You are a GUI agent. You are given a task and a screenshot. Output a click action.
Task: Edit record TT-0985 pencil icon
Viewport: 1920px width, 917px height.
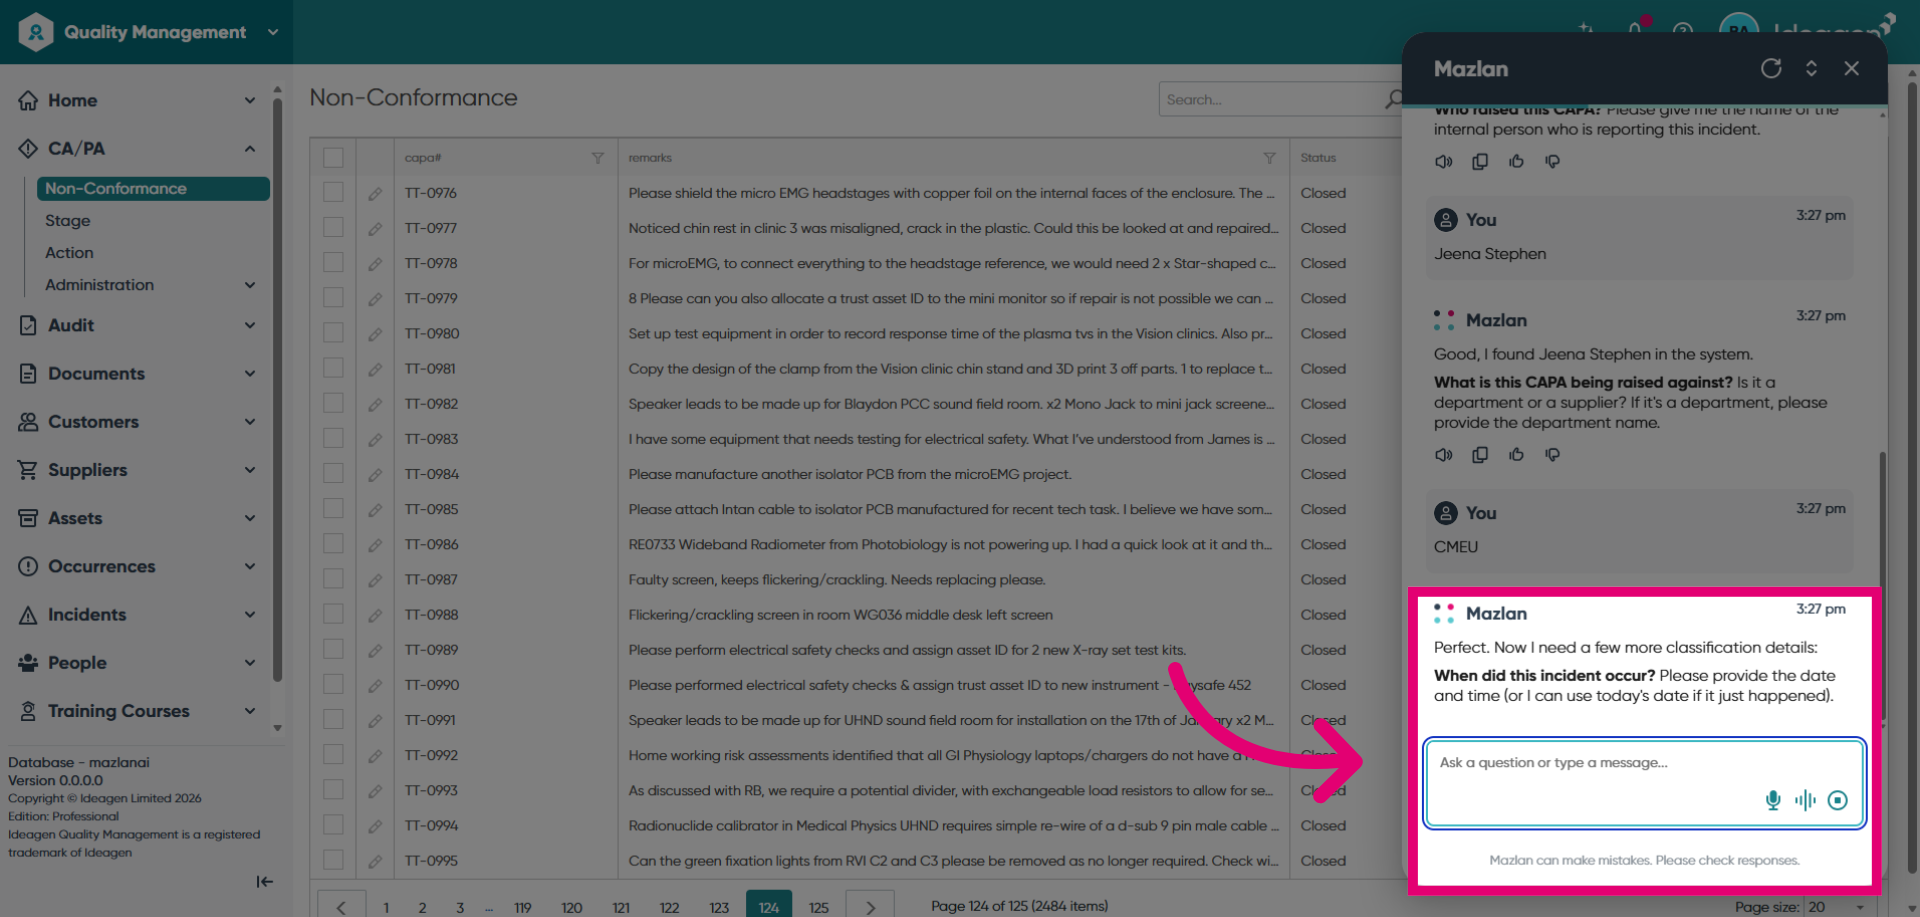375,510
